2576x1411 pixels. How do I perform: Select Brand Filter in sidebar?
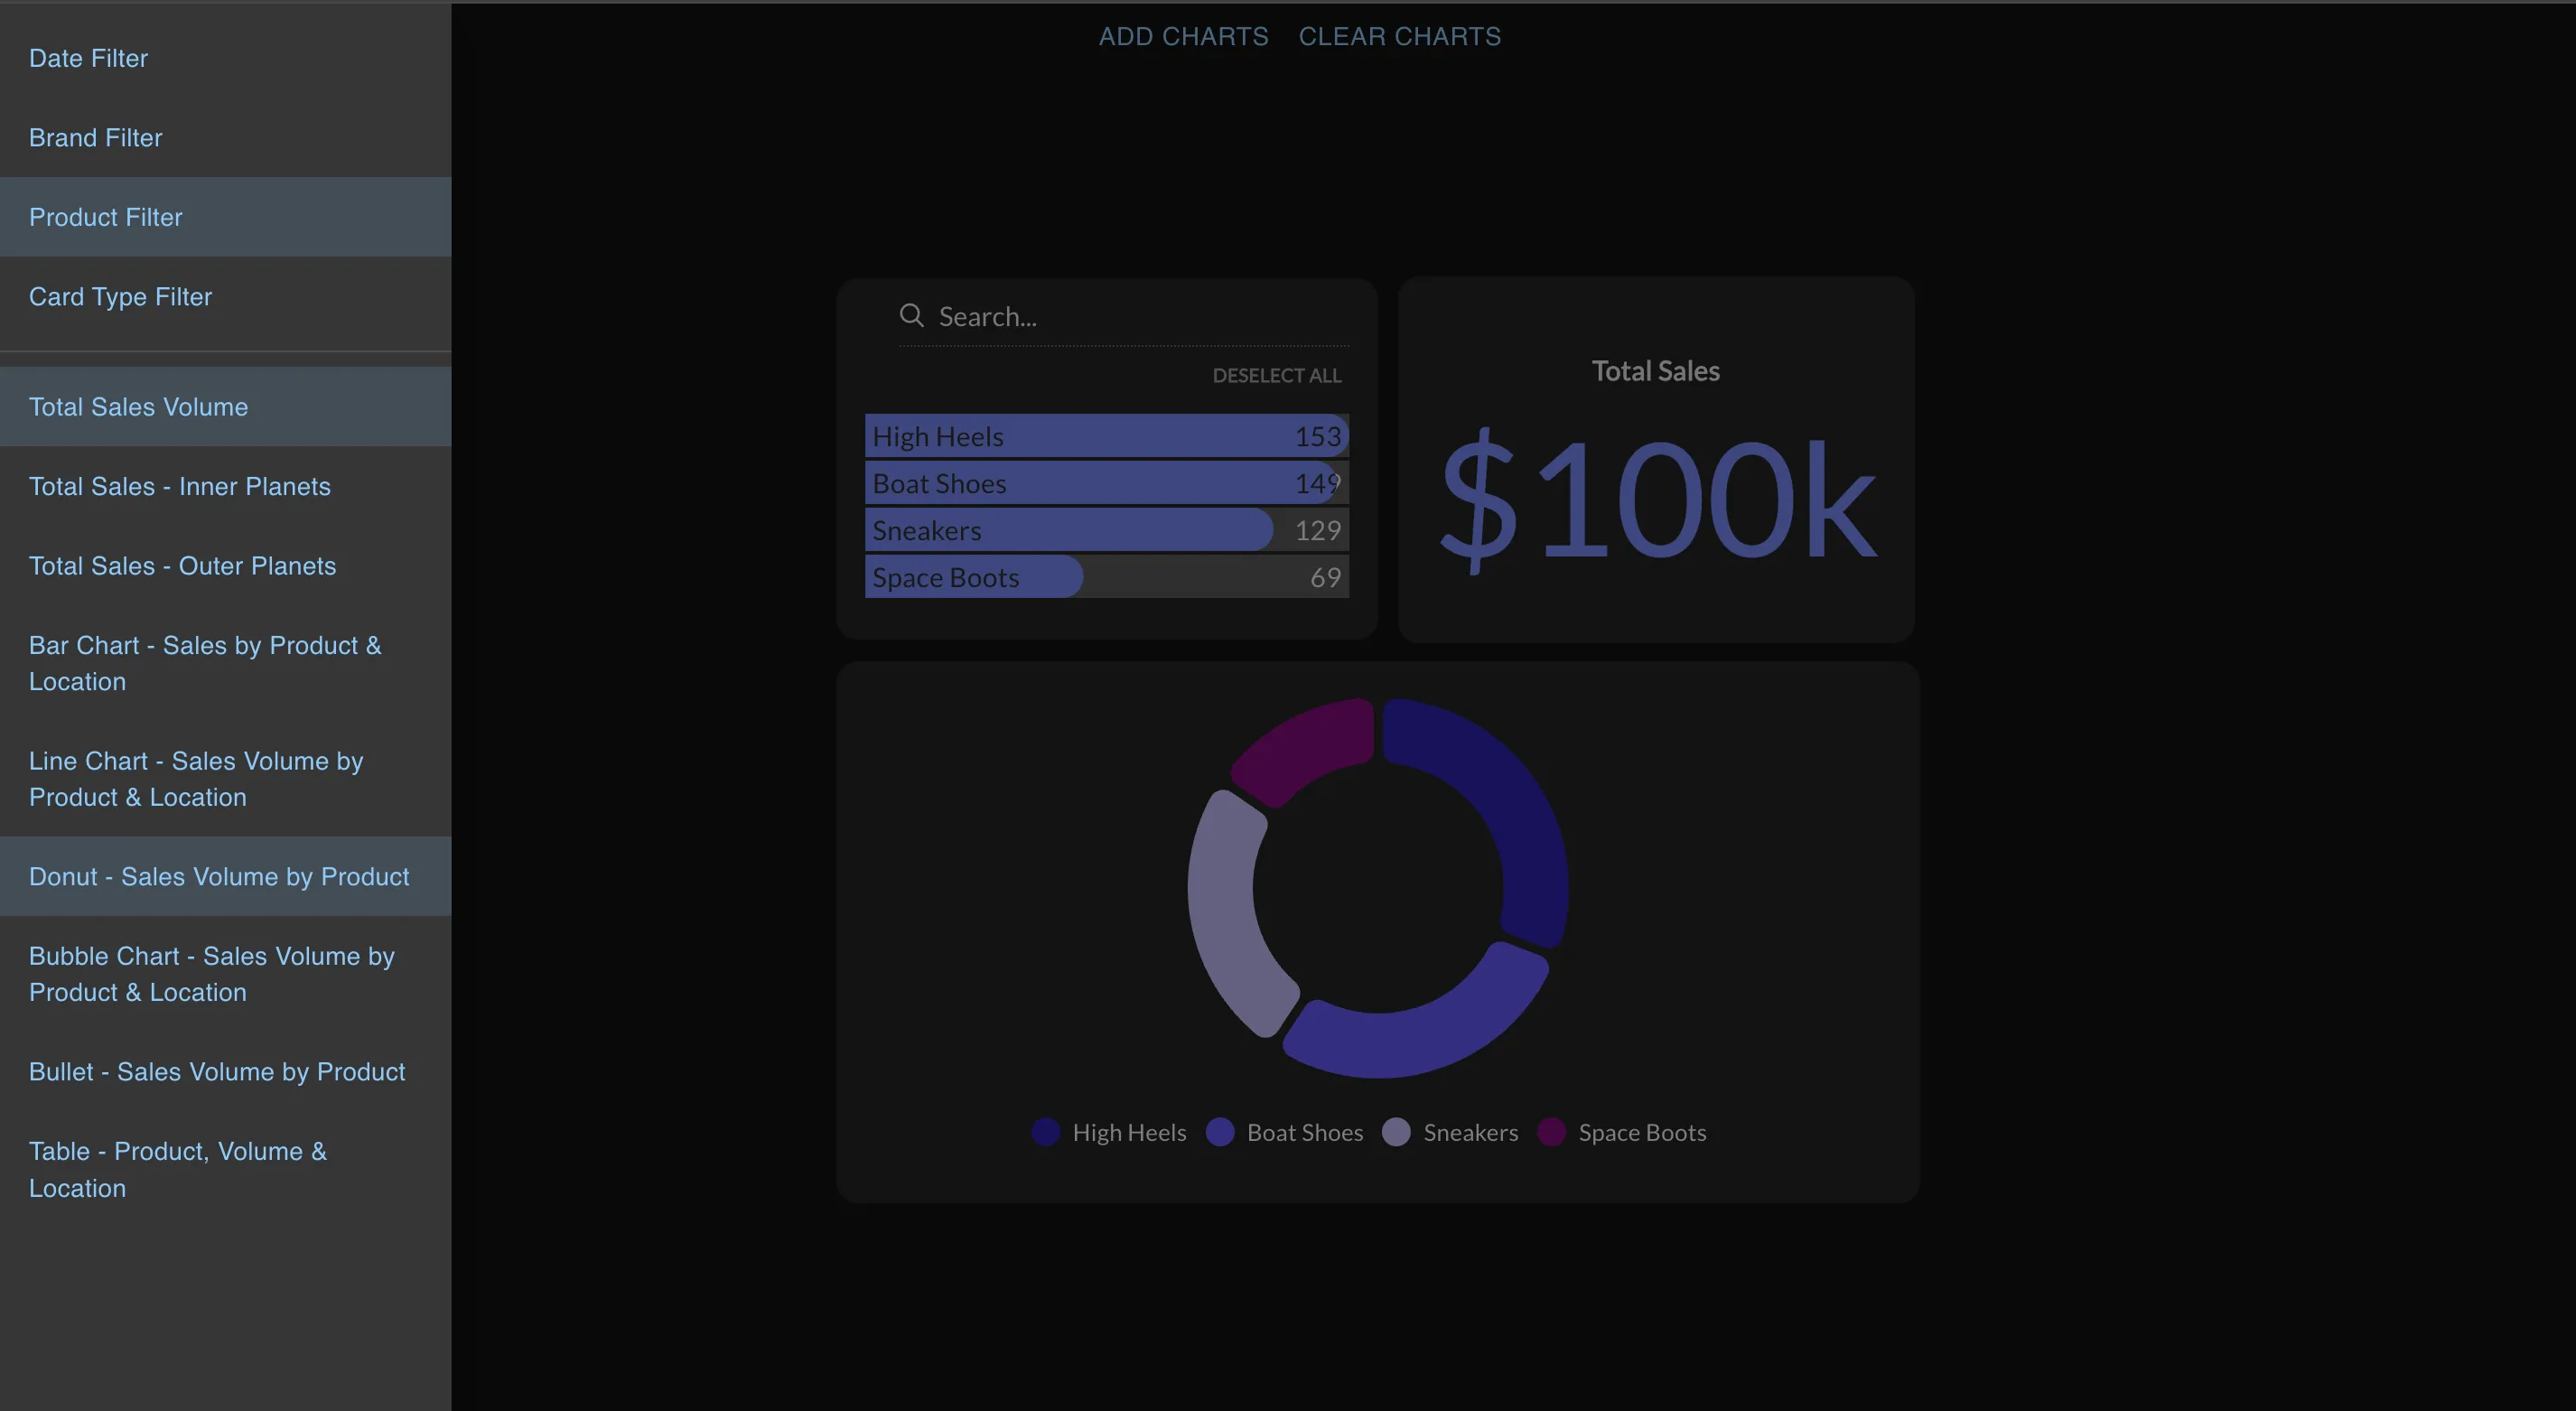point(225,138)
